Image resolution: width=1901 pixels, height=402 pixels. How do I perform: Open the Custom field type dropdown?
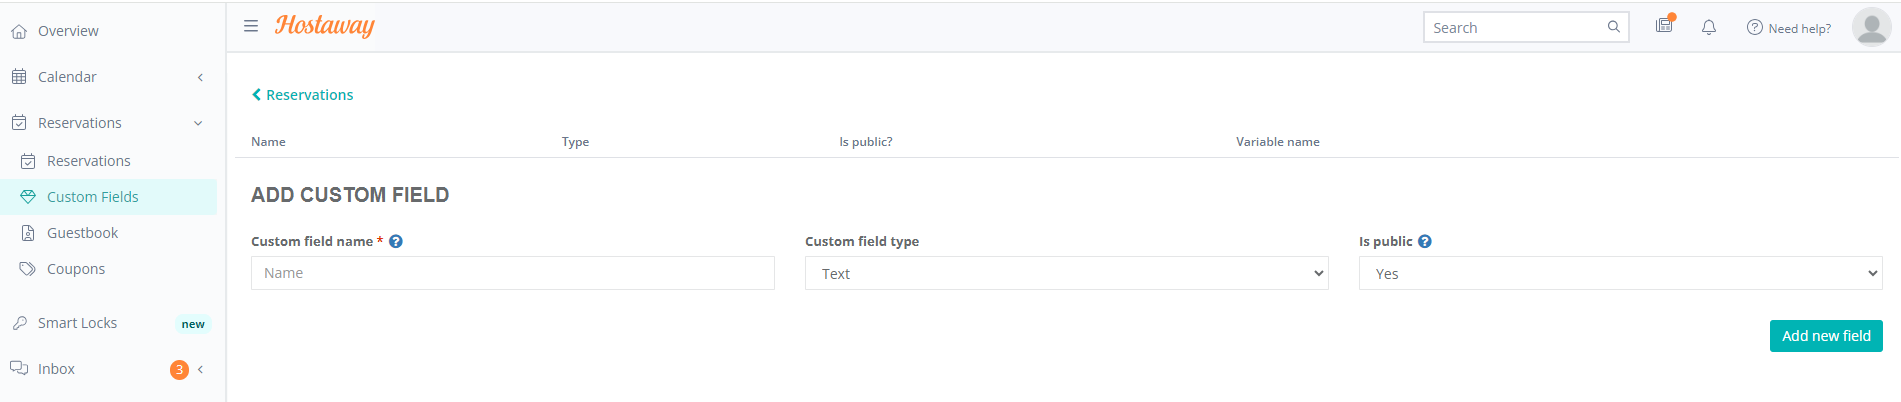1066,273
